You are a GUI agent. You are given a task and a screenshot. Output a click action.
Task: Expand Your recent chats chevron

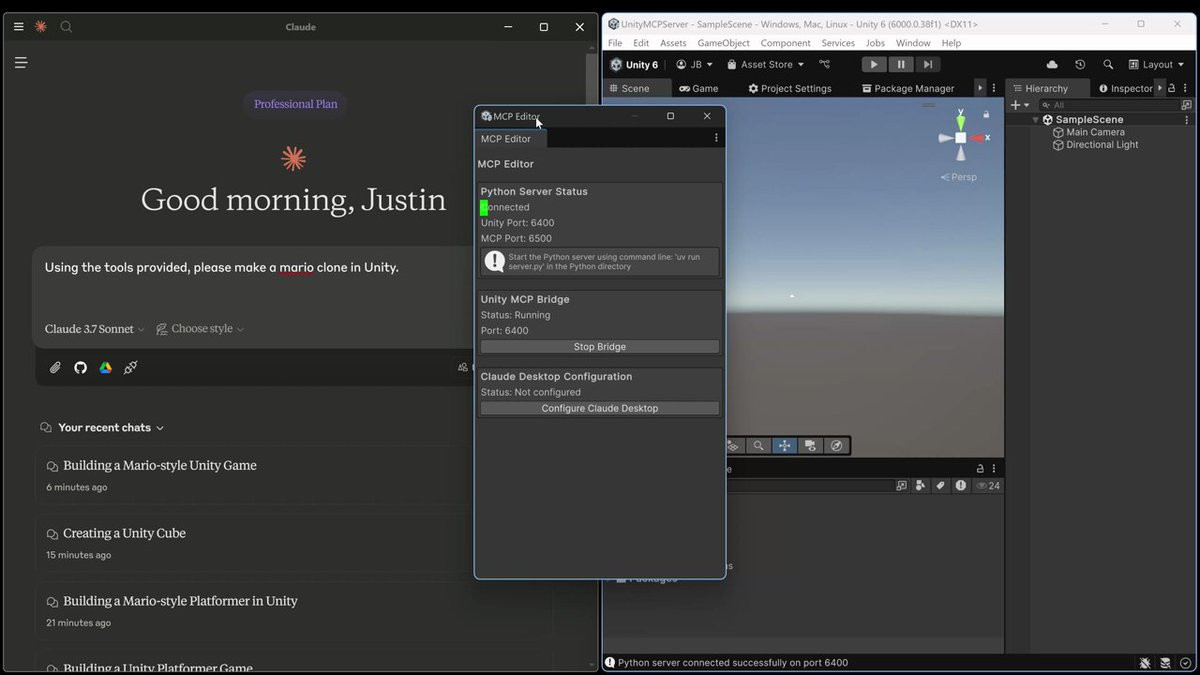pos(160,428)
